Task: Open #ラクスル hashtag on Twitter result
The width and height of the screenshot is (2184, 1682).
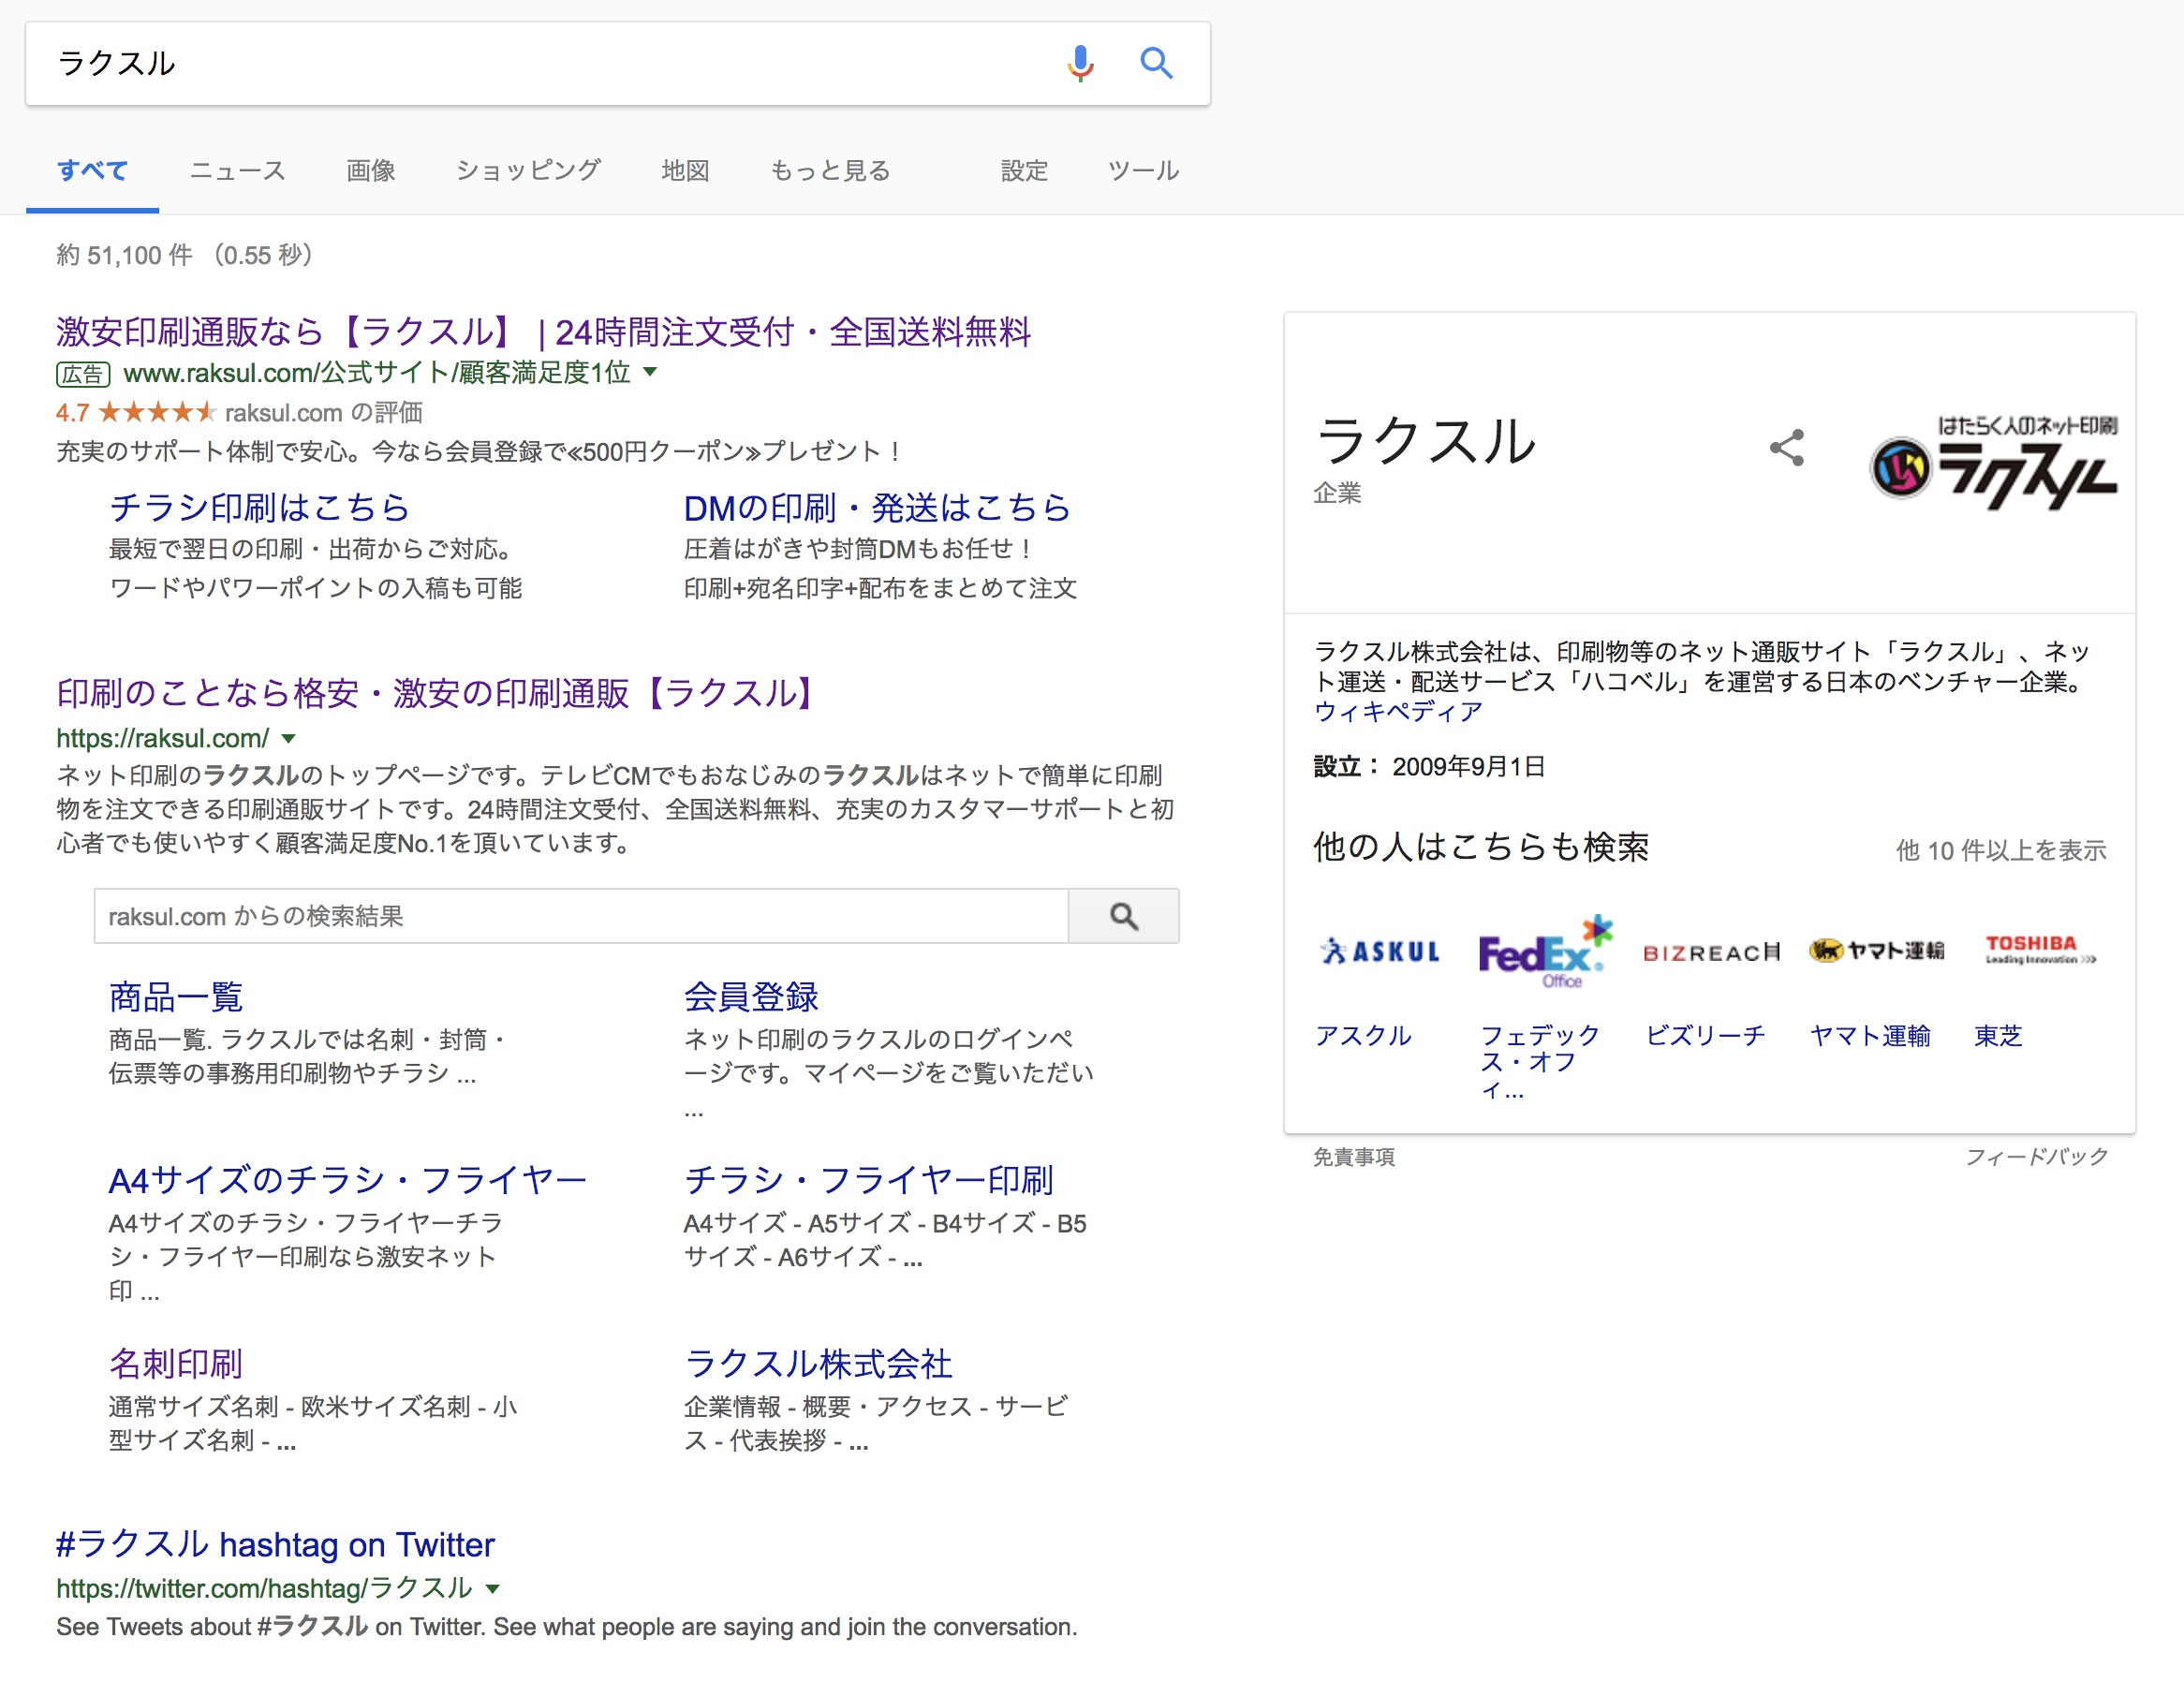Action: [275, 1544]
